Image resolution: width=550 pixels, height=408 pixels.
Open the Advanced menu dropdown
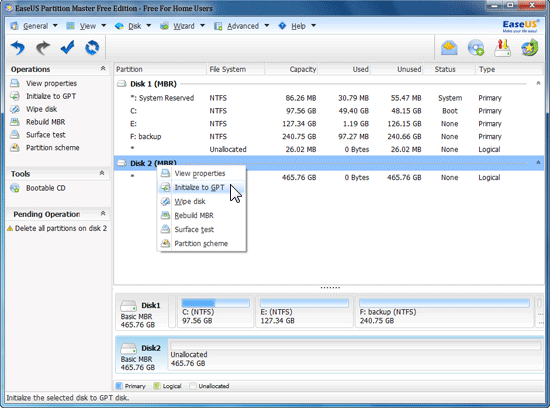[241, 26]
